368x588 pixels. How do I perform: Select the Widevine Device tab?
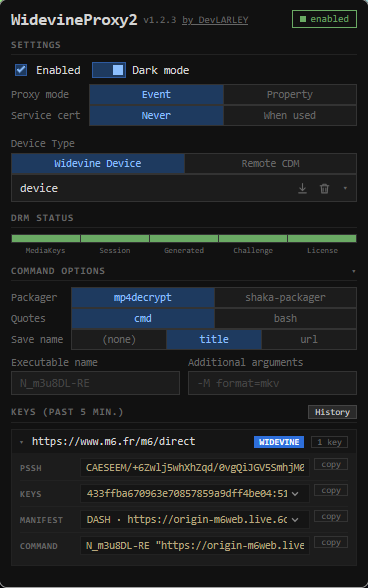(98, 164)
